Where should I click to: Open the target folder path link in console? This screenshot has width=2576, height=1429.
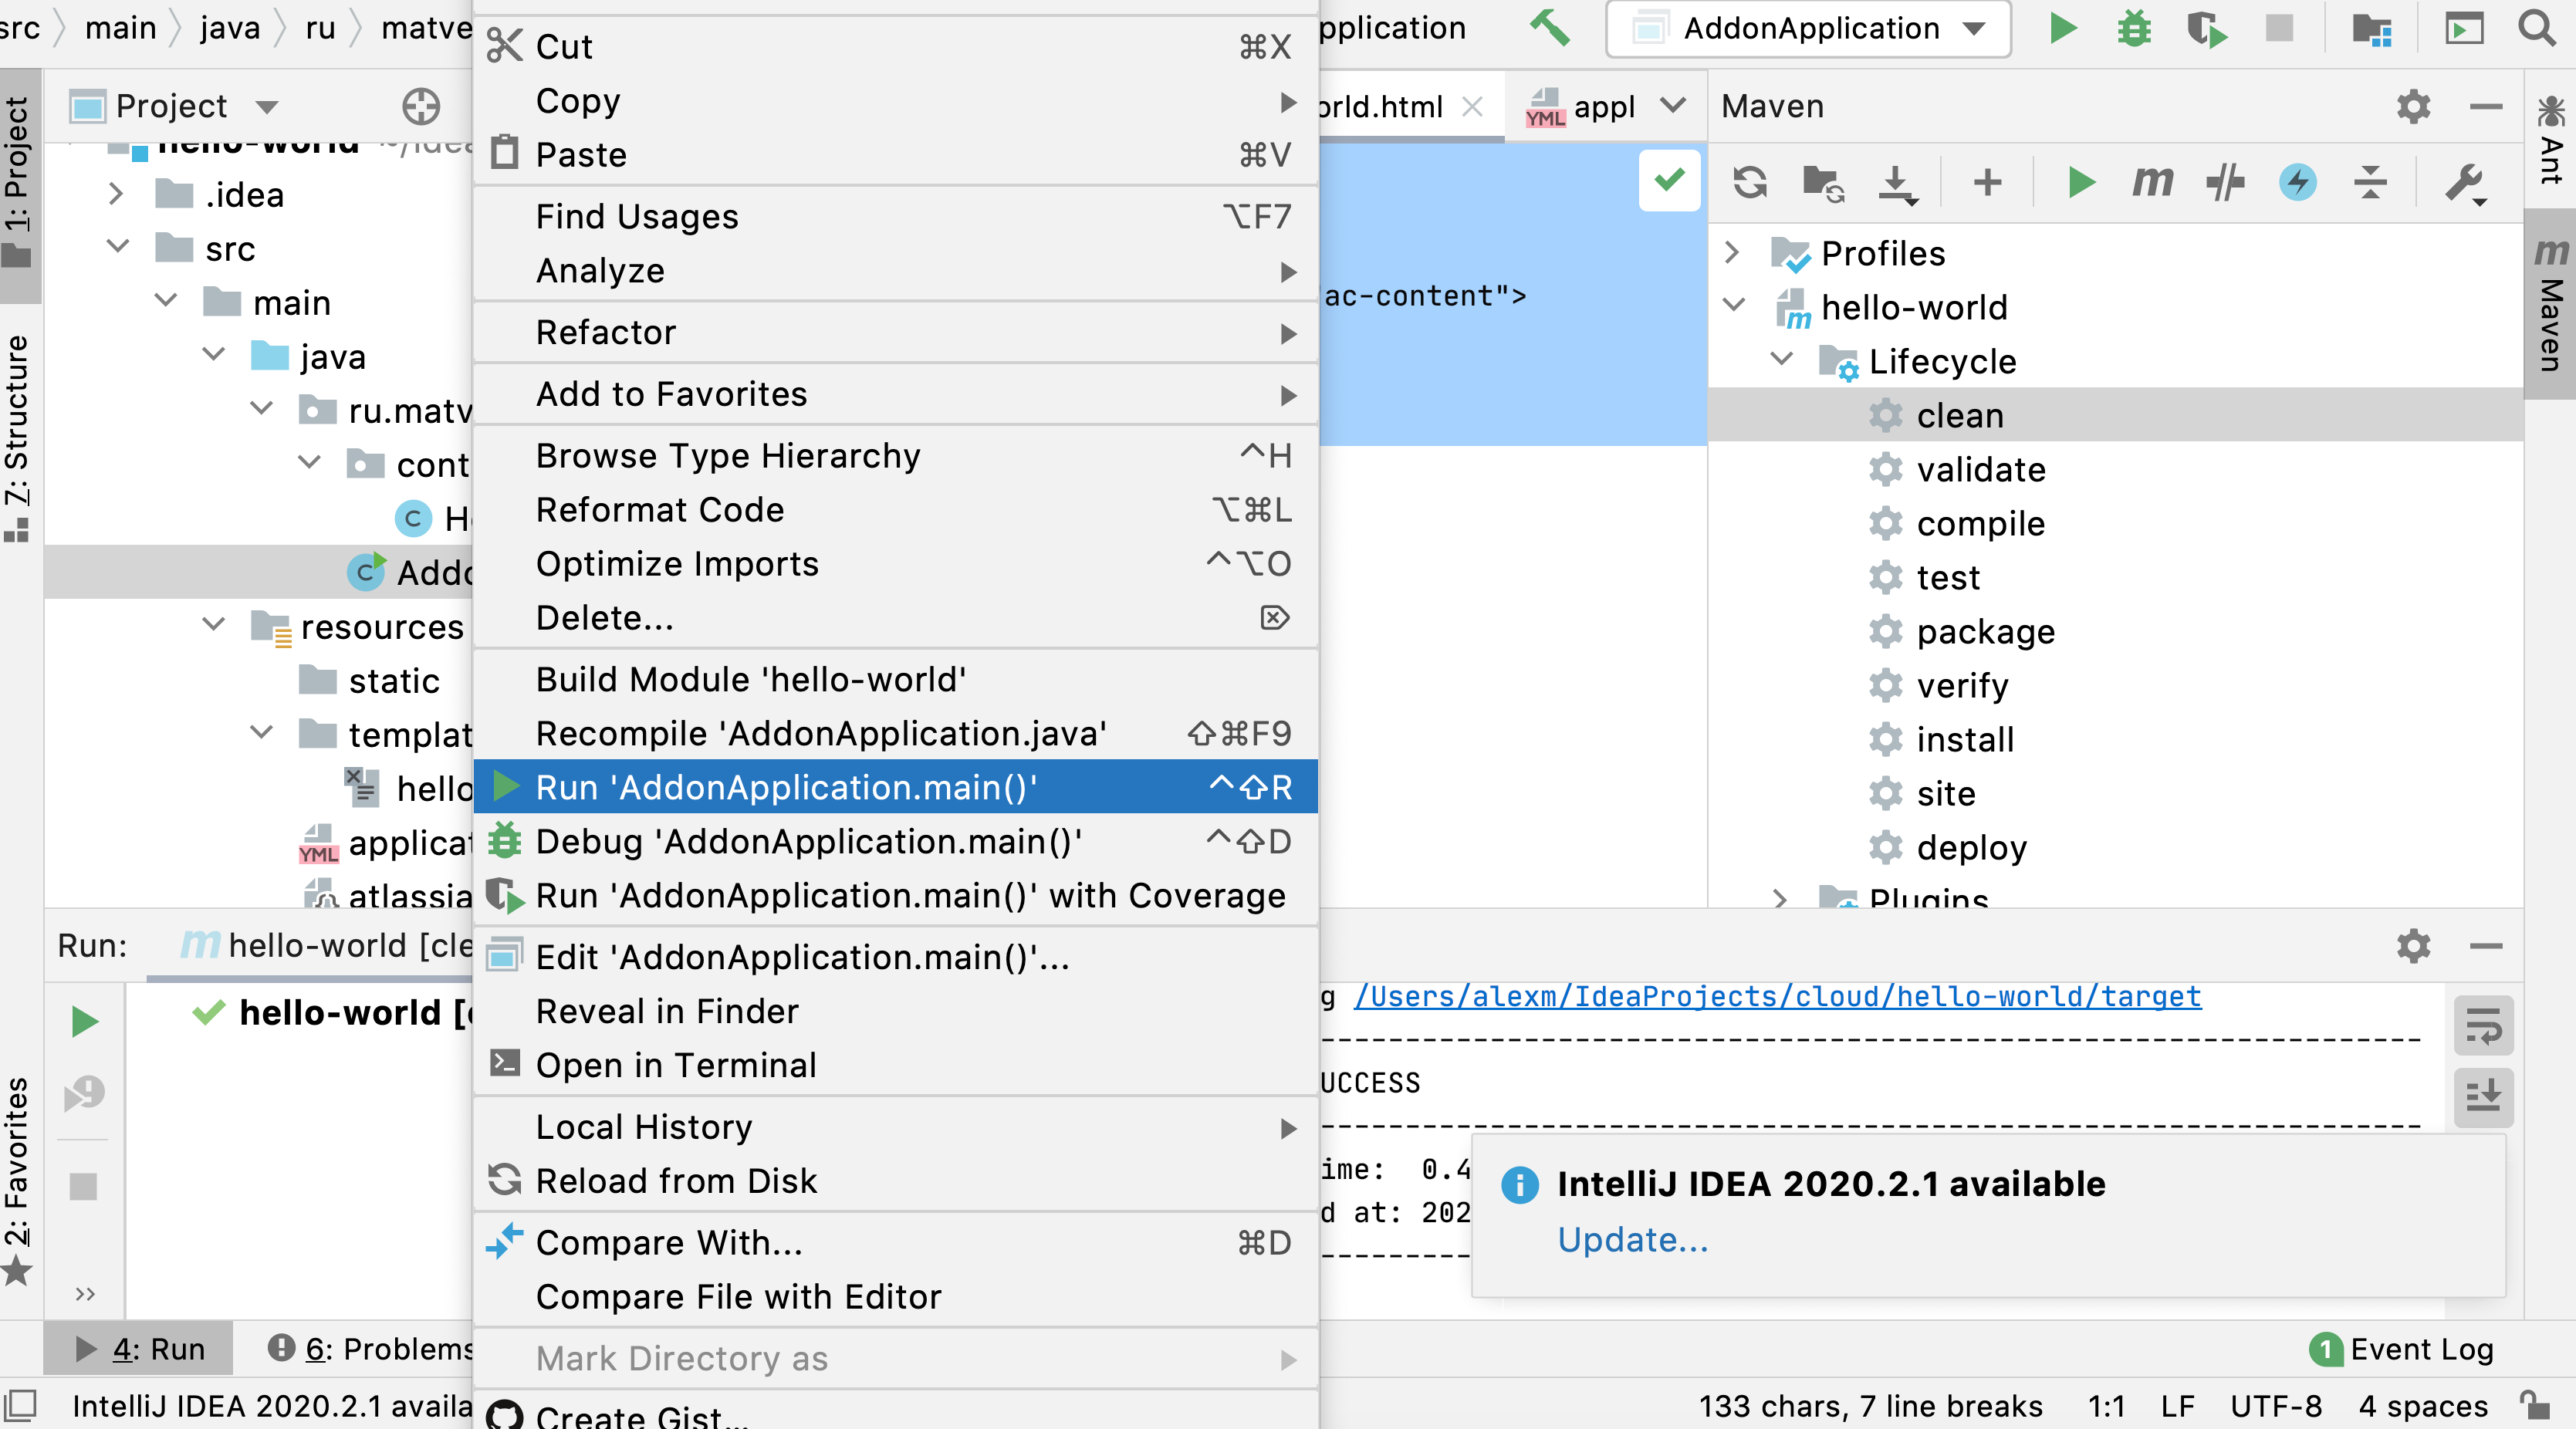point(1777,996)
